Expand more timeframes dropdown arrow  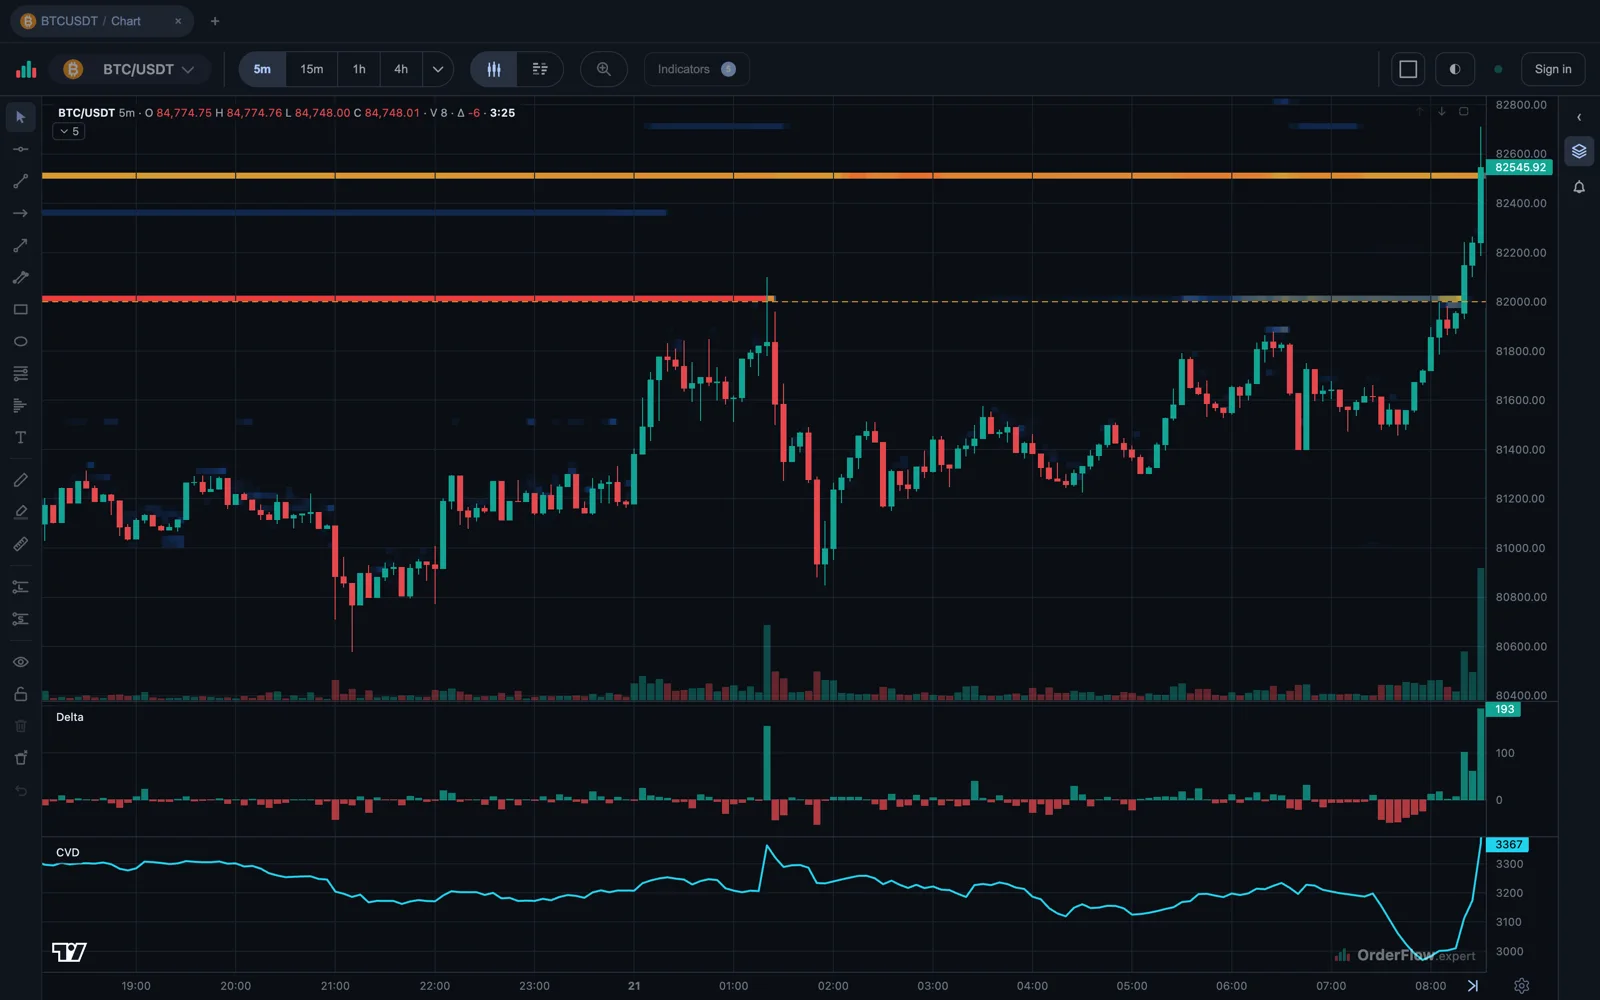click(x=438, y=69)
